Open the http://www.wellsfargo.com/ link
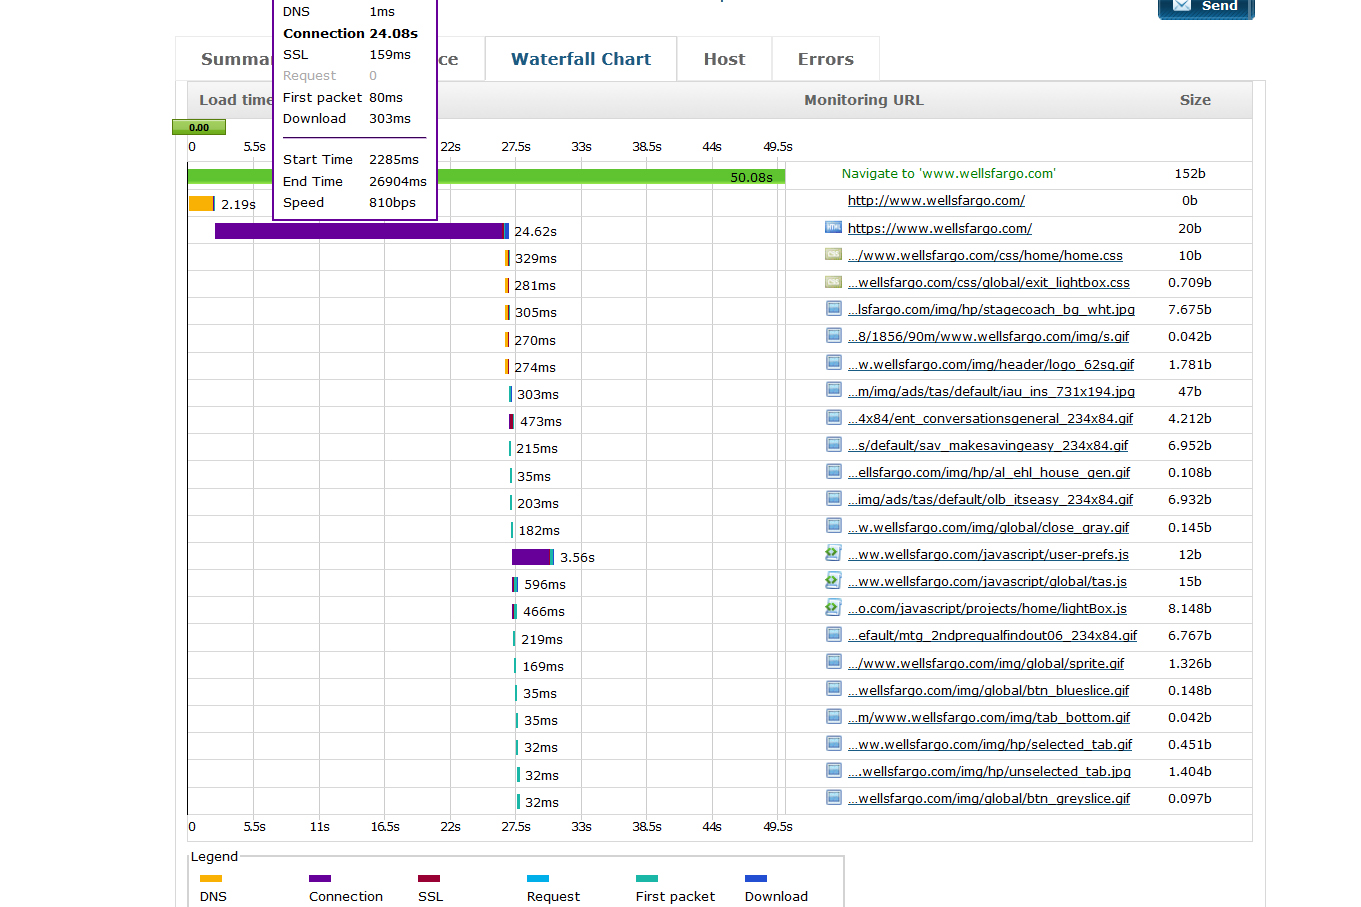Screen dimensions: 1361x907 936,201
